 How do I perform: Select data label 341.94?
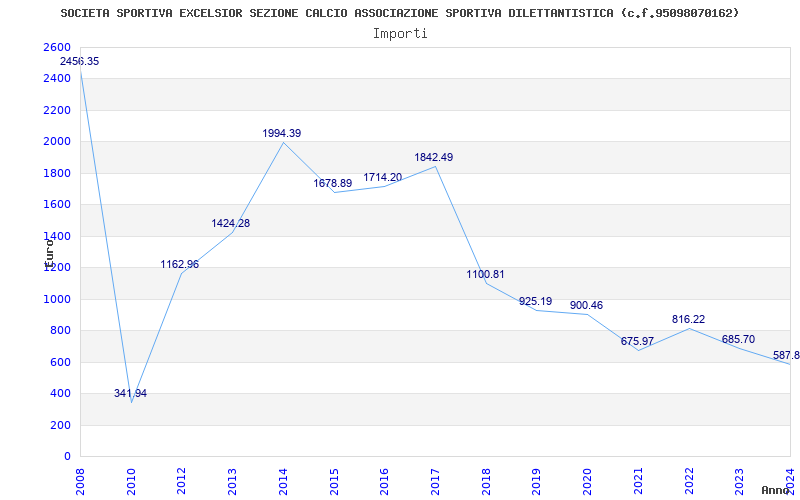coord(130,393)
